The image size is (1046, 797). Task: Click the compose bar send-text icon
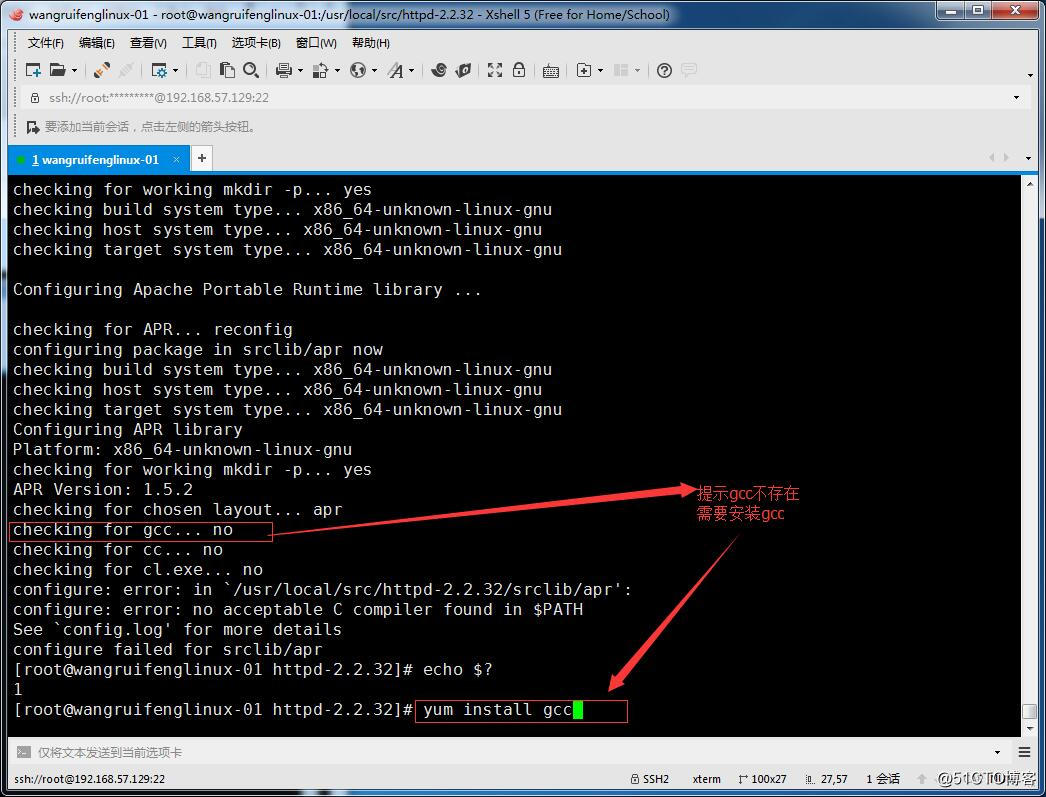point(23,752)
